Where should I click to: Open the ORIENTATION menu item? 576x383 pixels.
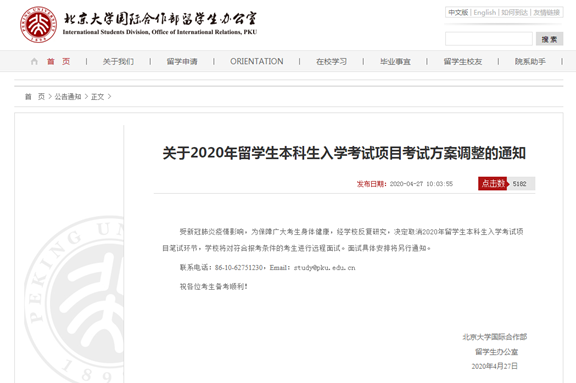[x=257, y=61]
